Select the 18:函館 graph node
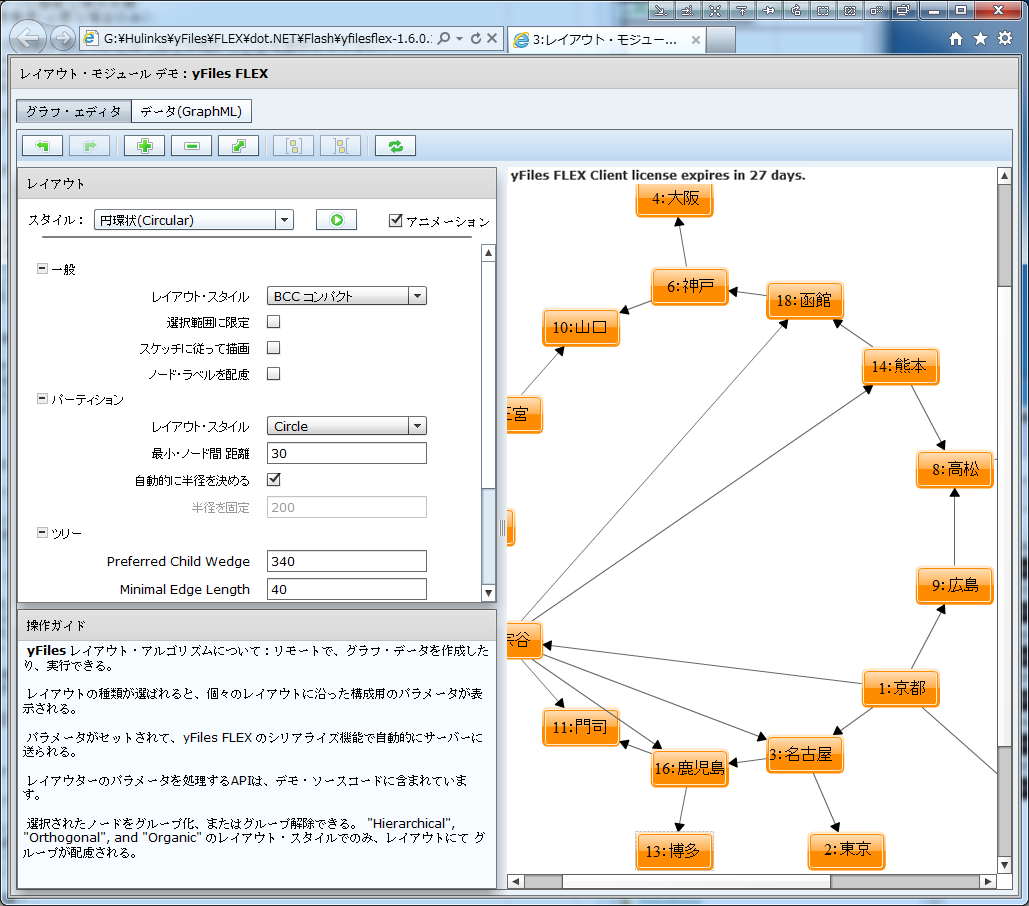The width and height of the screenshot is (1029, 906). pyautogui.click(x=805, y=300)
